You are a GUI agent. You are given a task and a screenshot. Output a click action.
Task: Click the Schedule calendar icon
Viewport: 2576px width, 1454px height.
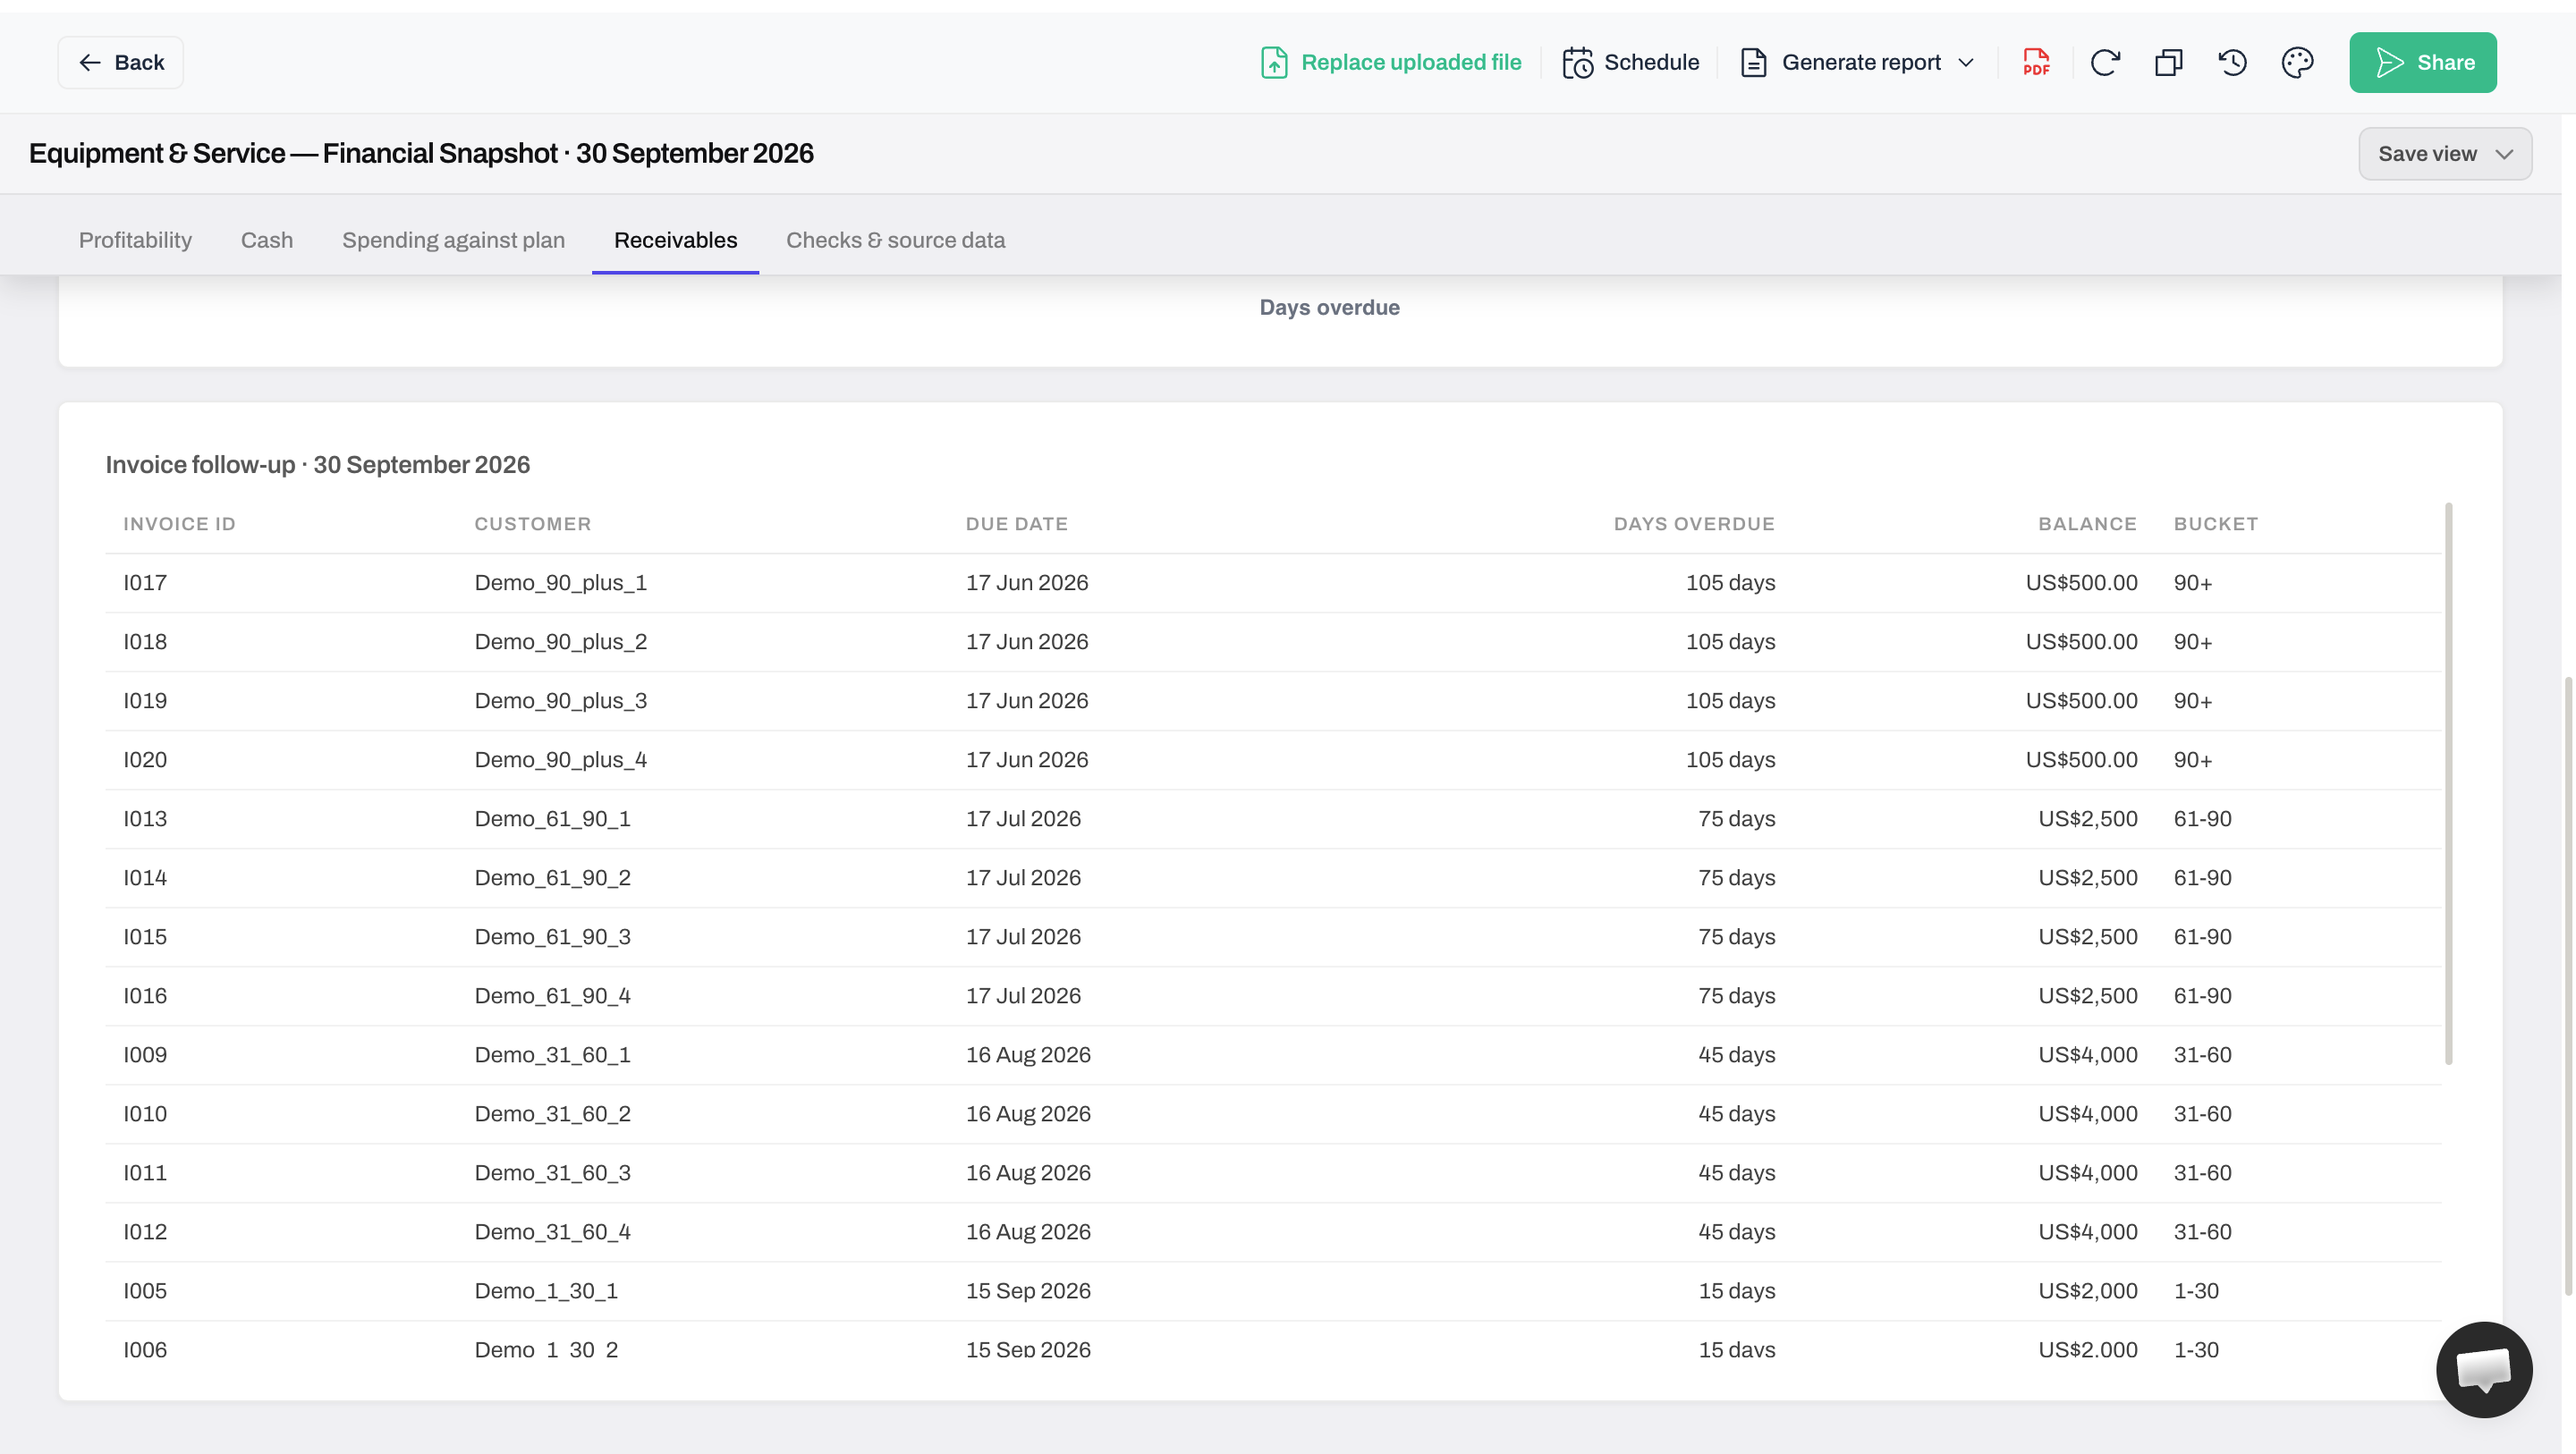pyautogui.click(x=1577, y=62)
